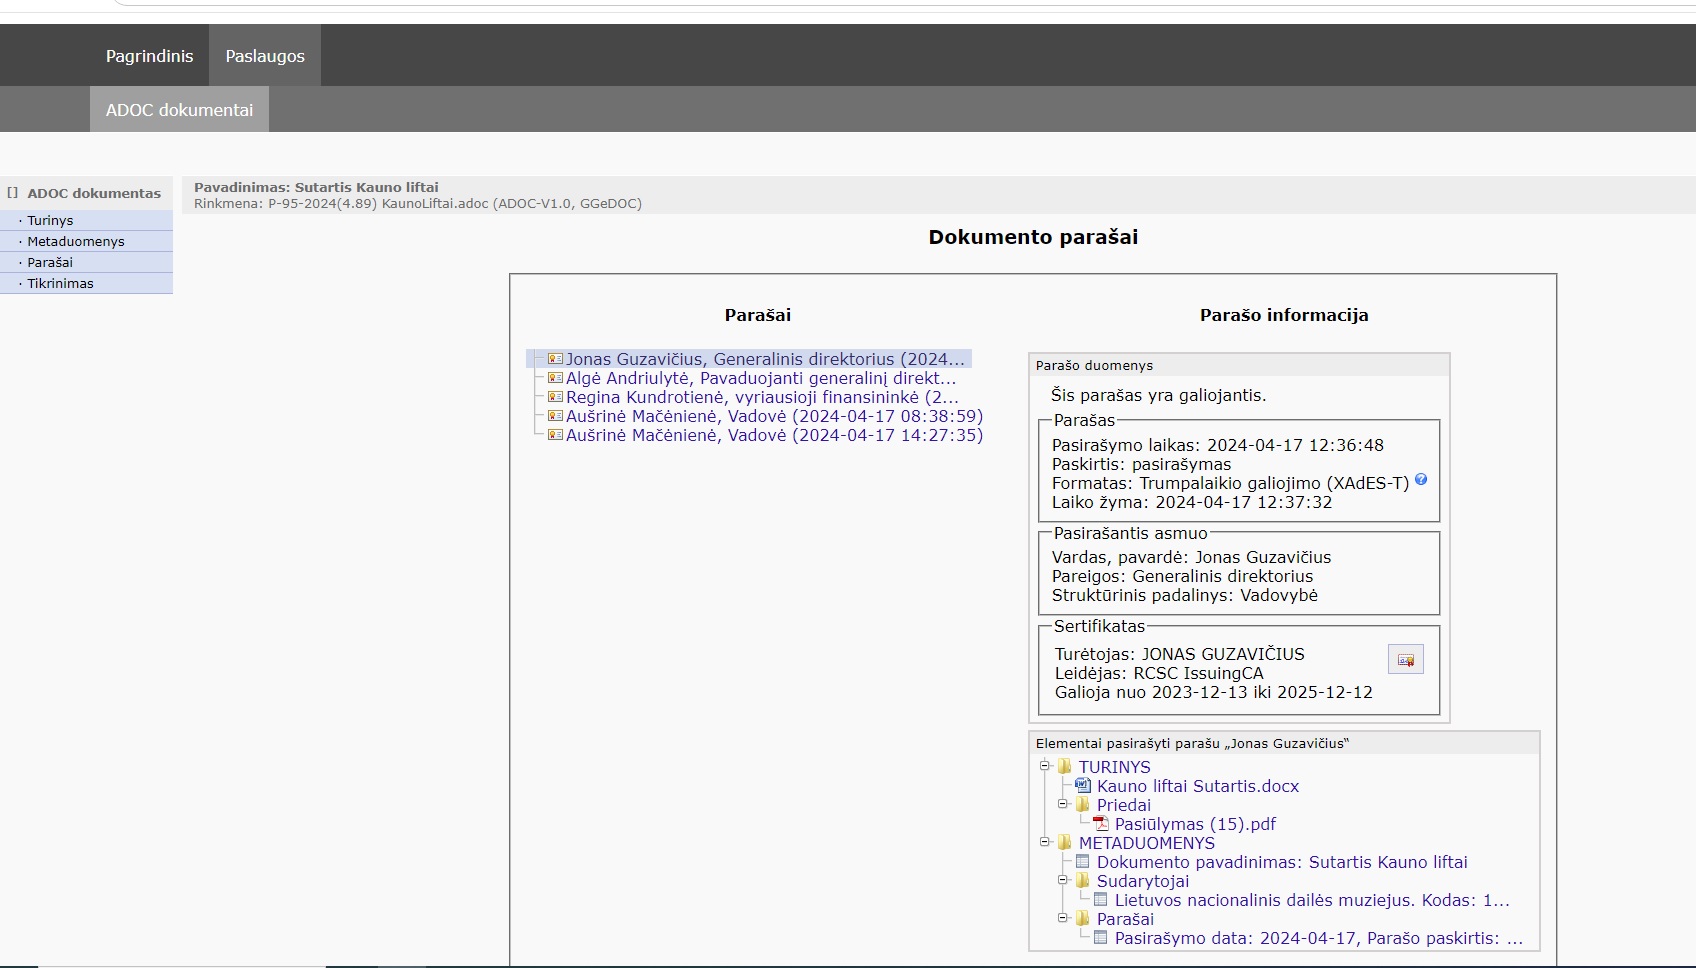Switch to the ADOC dokumentai tab
Image resolution: width=1696 pixels, height=968 pixels.
click(179, 110)
